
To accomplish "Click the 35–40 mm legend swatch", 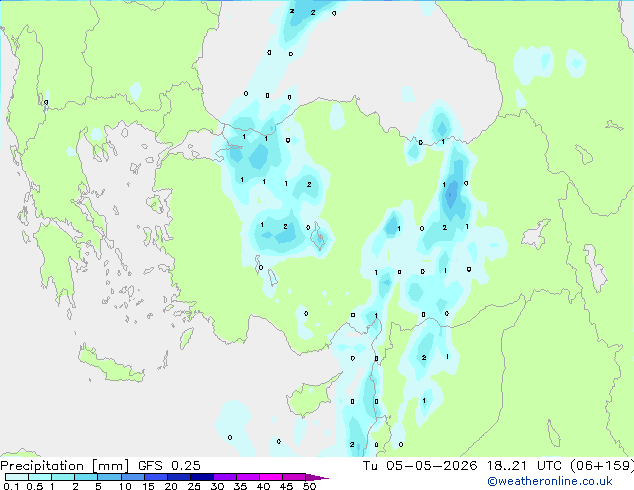I will (x=247, y=477).
